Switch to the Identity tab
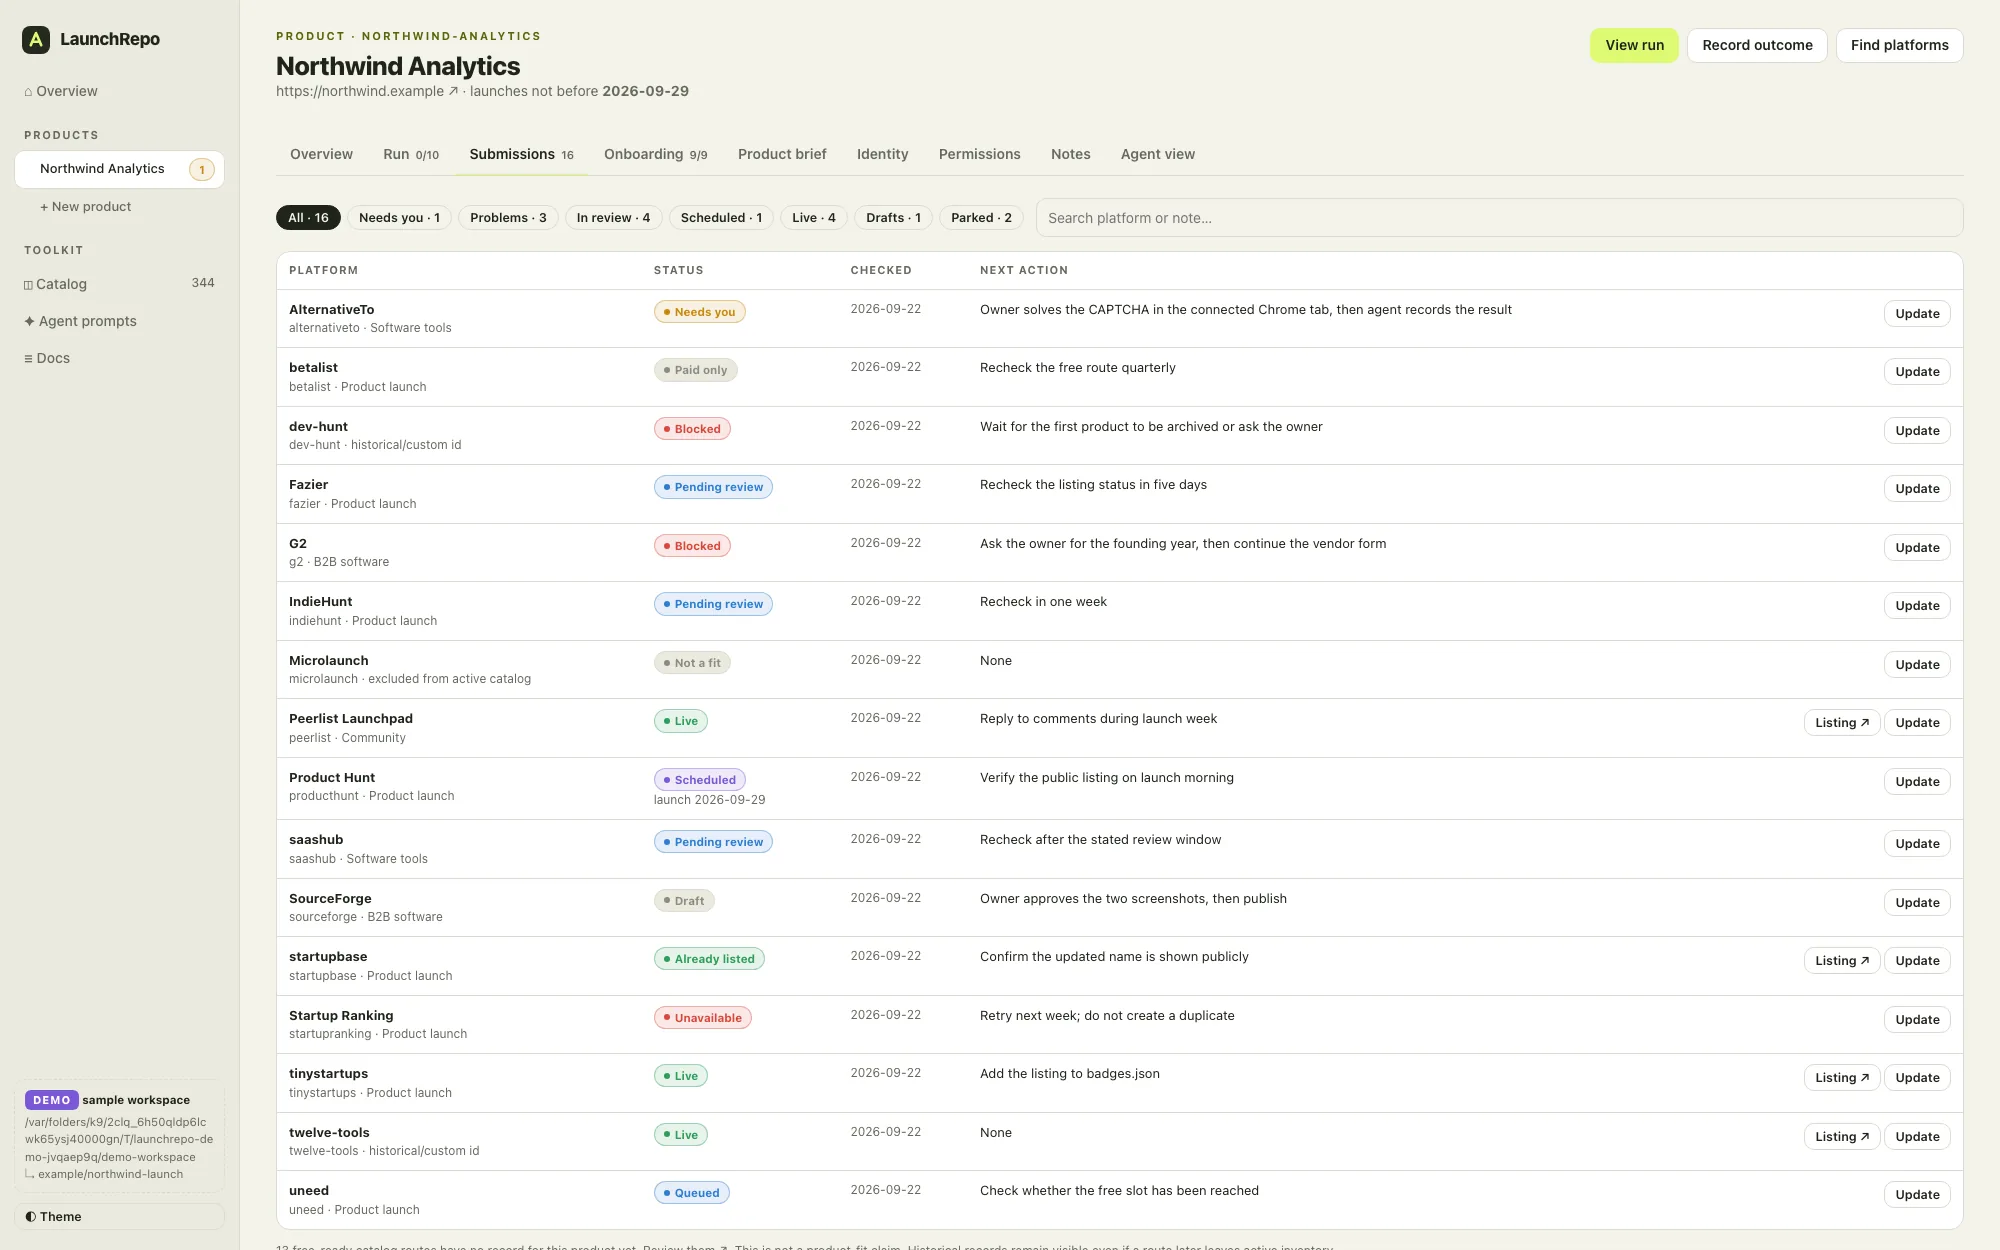The width and height of the screenshot is (2000, 1250). (x=882, y=154)
